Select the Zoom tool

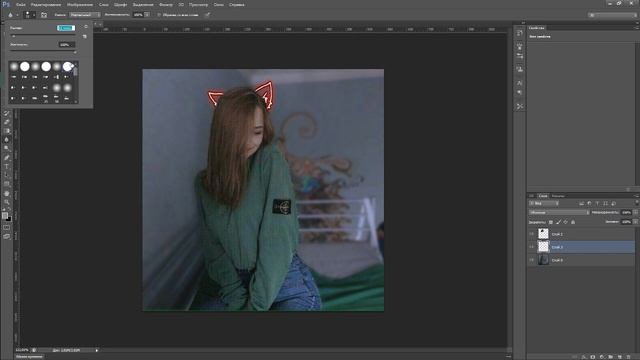pos(7,202)
